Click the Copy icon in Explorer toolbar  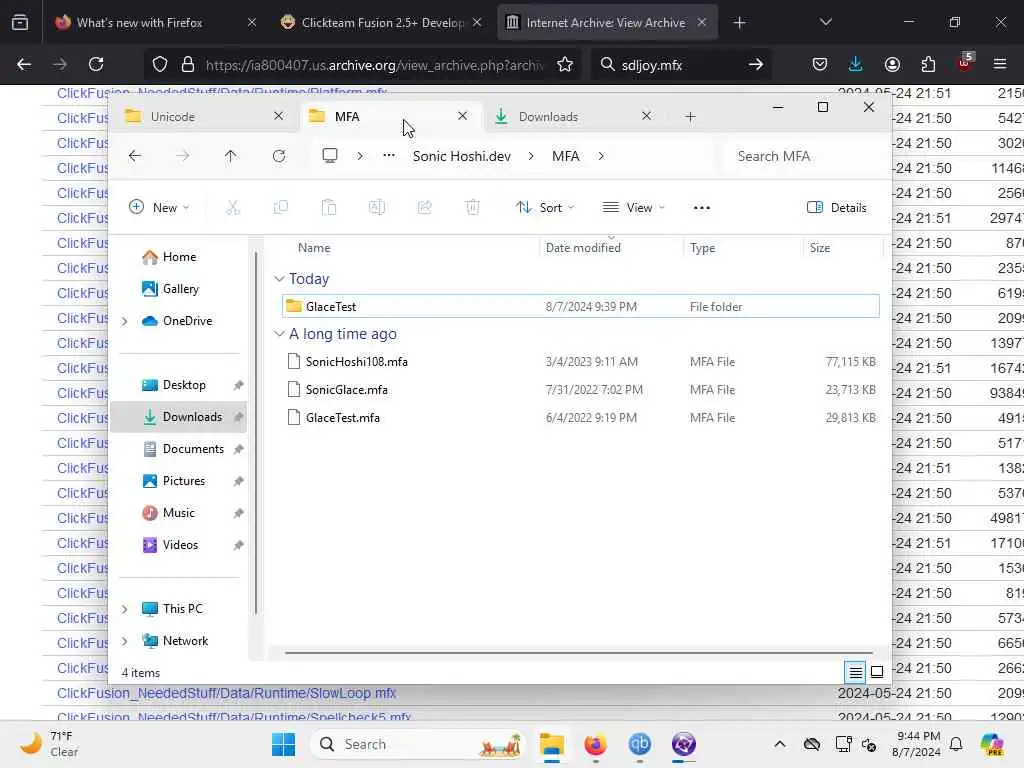[281, 208]
